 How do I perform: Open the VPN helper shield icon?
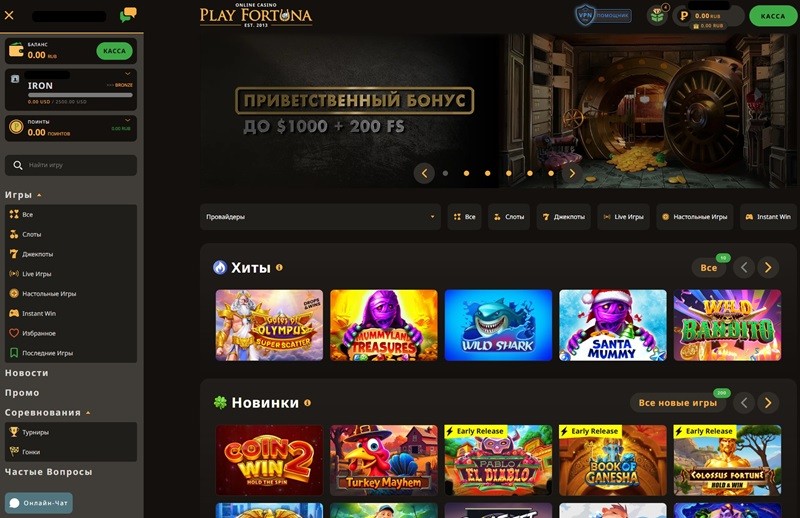pos(585,15)
